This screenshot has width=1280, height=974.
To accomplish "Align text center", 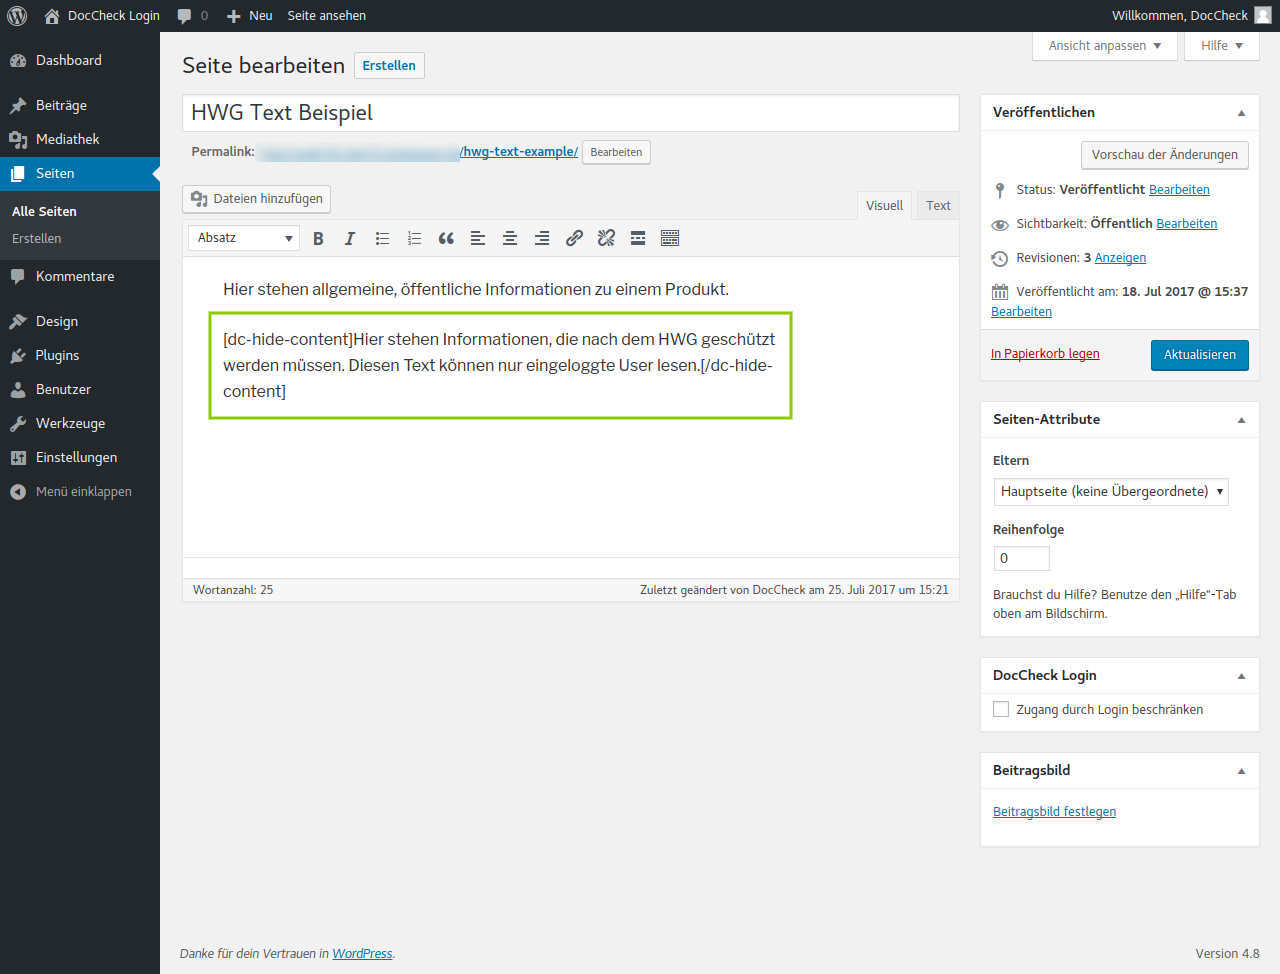I will [x=510, y=238].
